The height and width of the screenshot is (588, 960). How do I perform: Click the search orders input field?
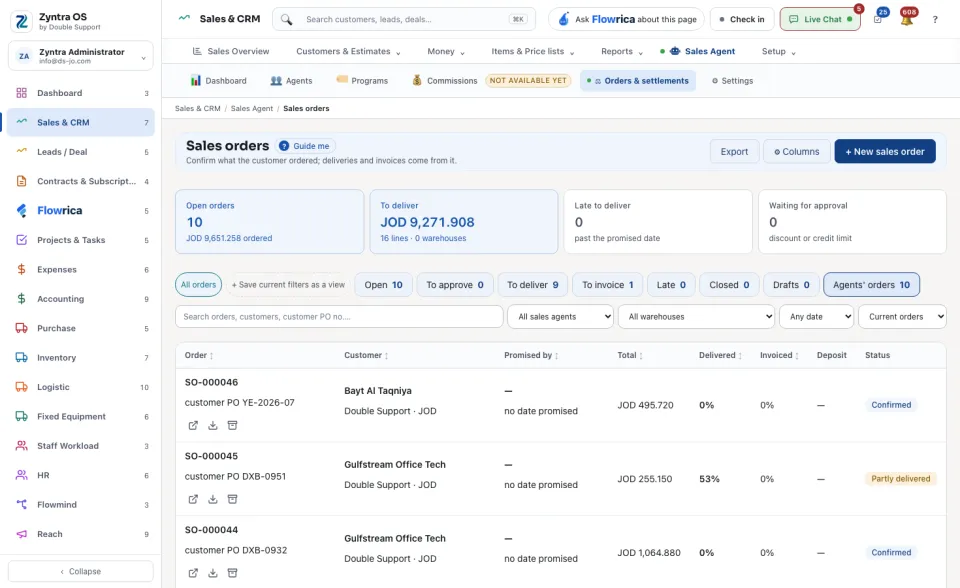click(x=339, y=317)
